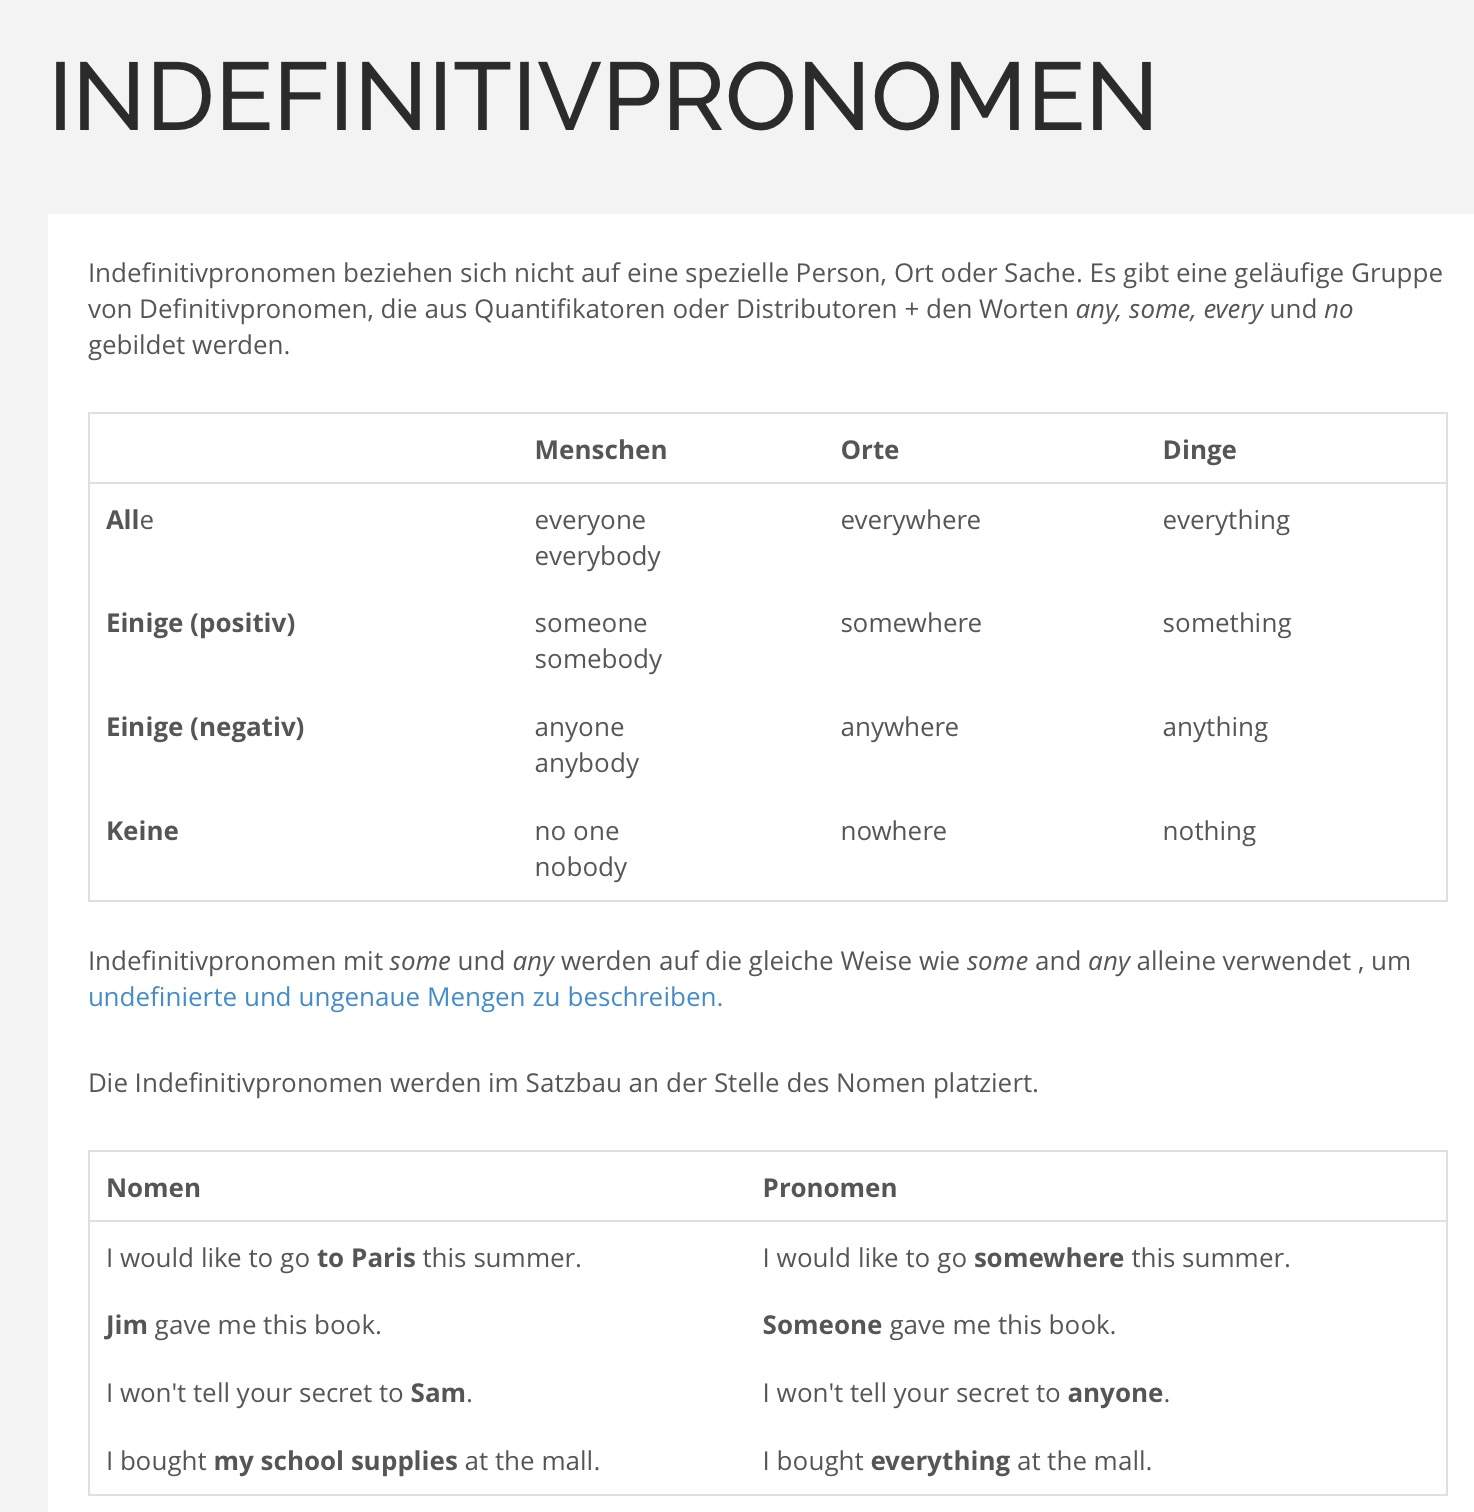Click the word nothing in the table
The image size is (1474, 1512).
tap(1208, 831)
